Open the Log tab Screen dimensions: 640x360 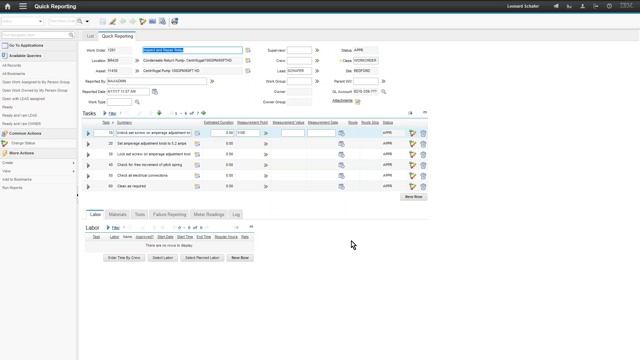[236, 214]
